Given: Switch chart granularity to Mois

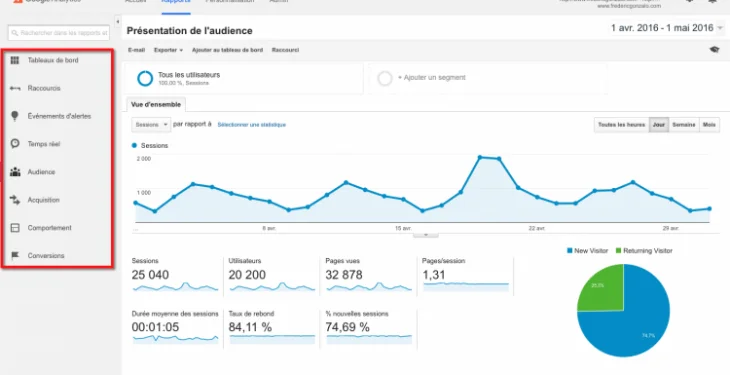Looking at the screenshot, I should coord(709,125).
